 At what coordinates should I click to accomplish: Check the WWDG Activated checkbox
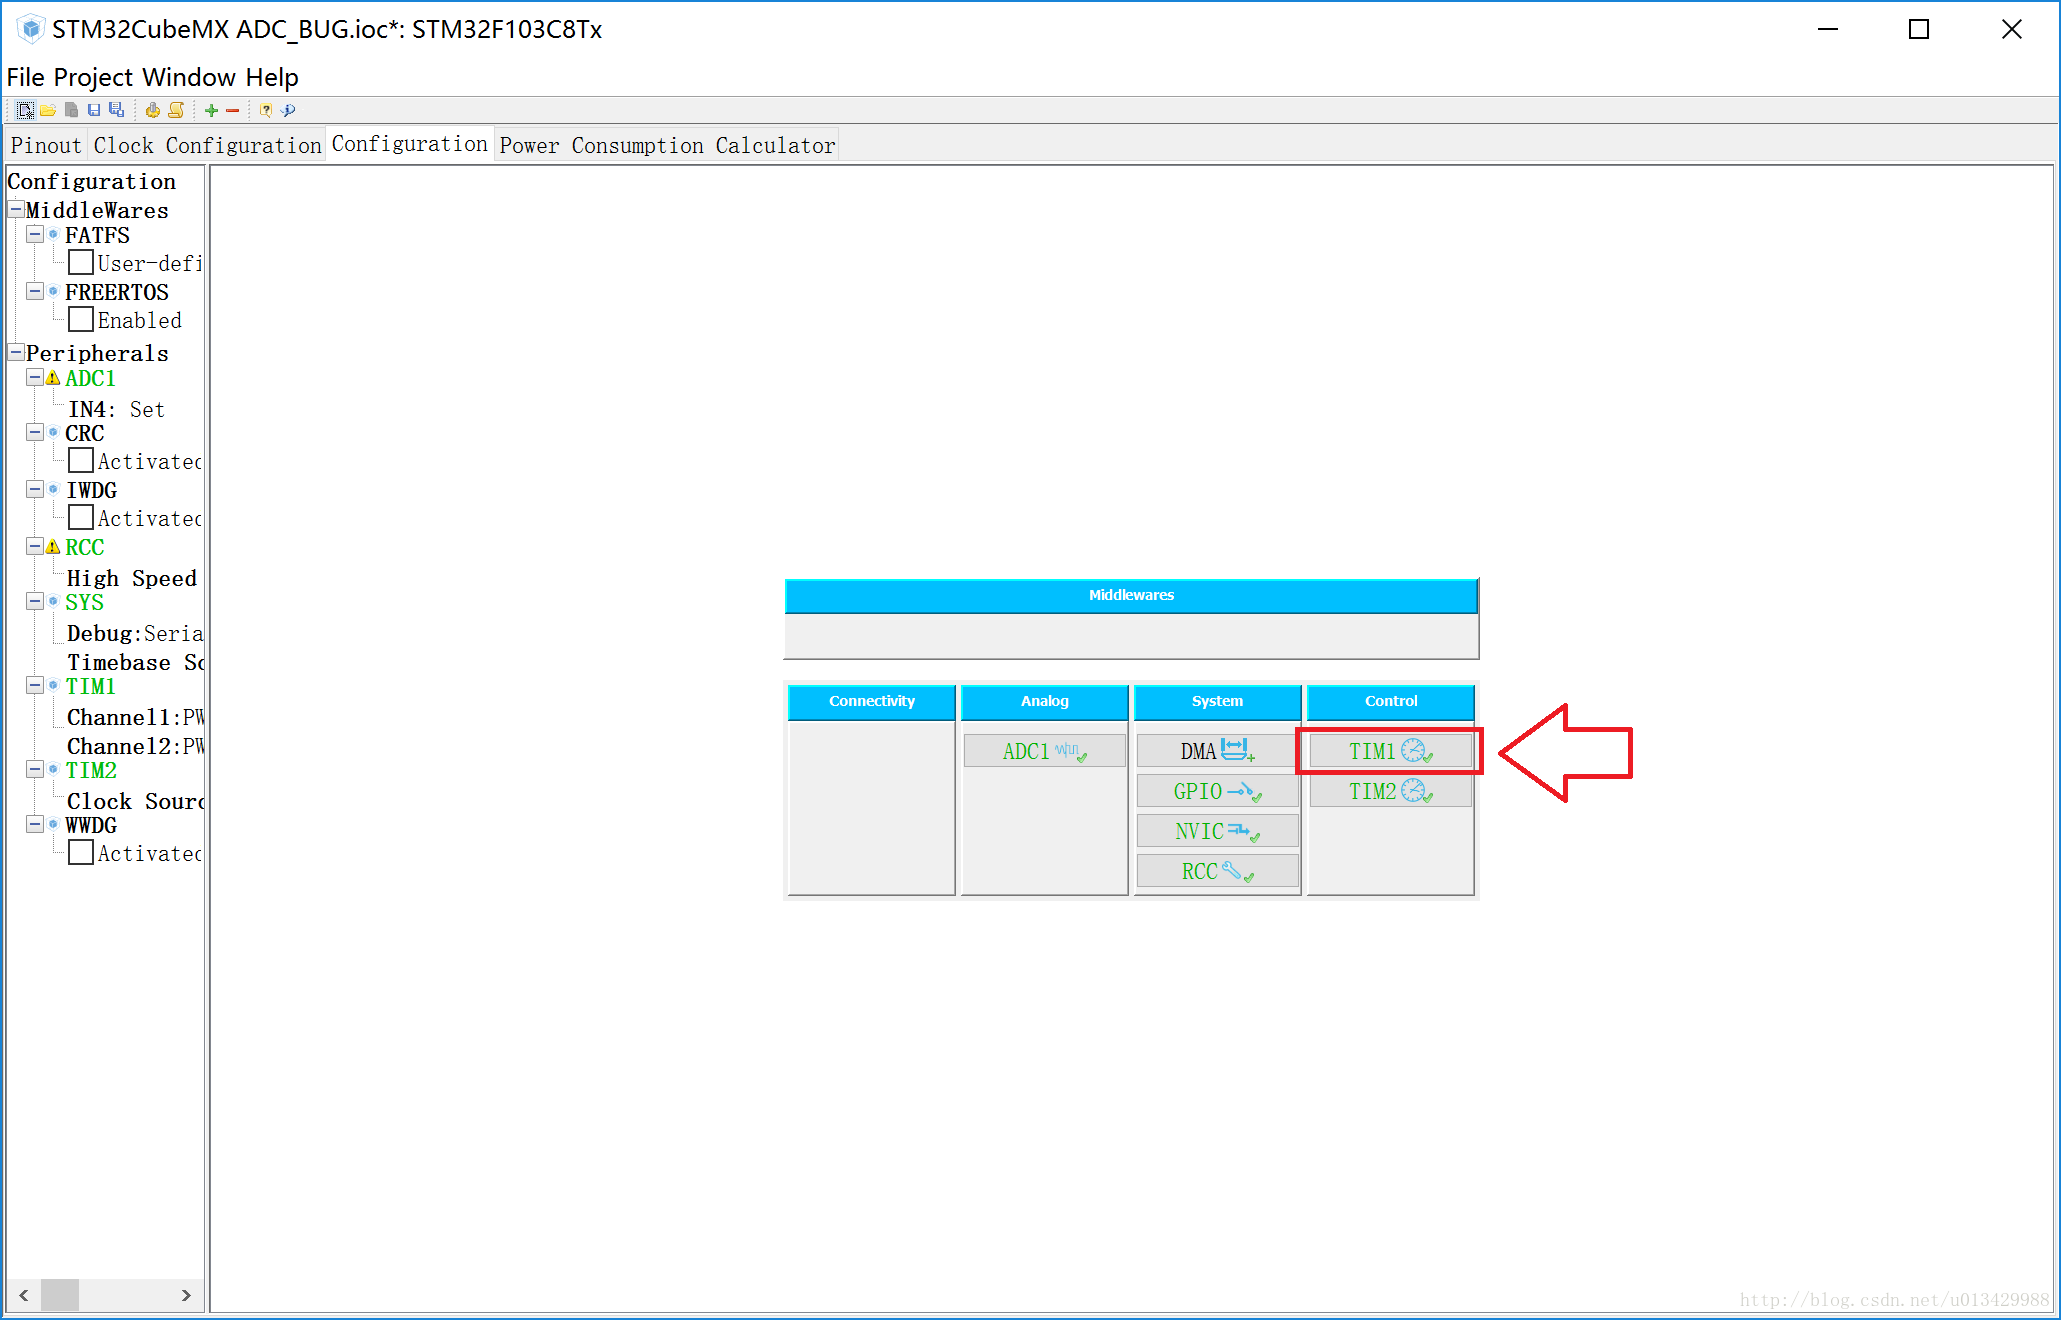tap(81, 853)
